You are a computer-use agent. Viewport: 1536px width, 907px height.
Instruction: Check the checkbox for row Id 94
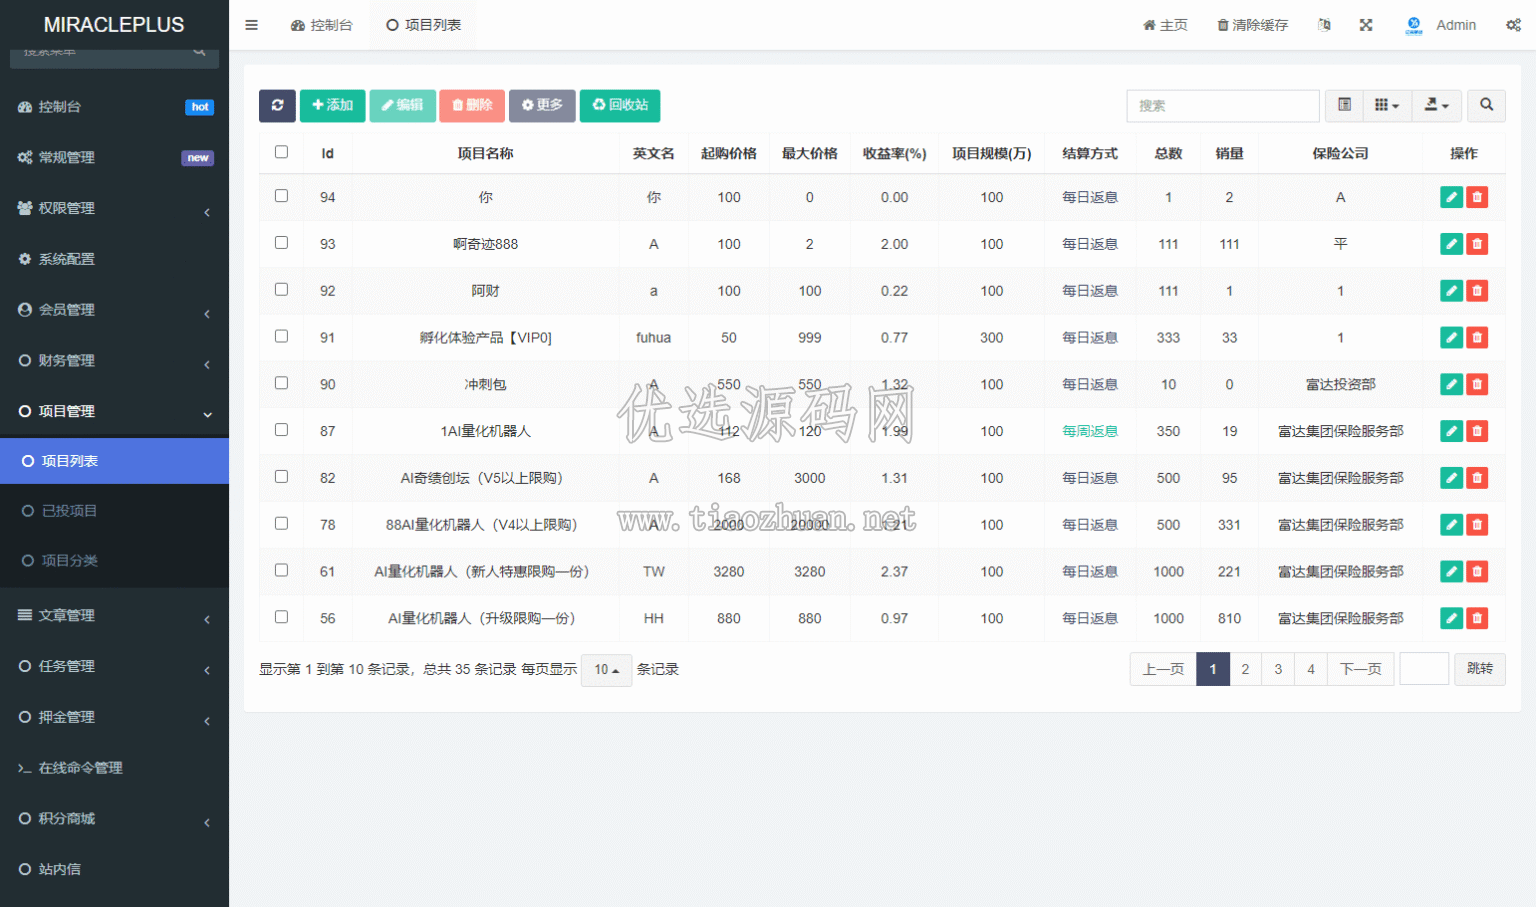(x=281, y=196)
